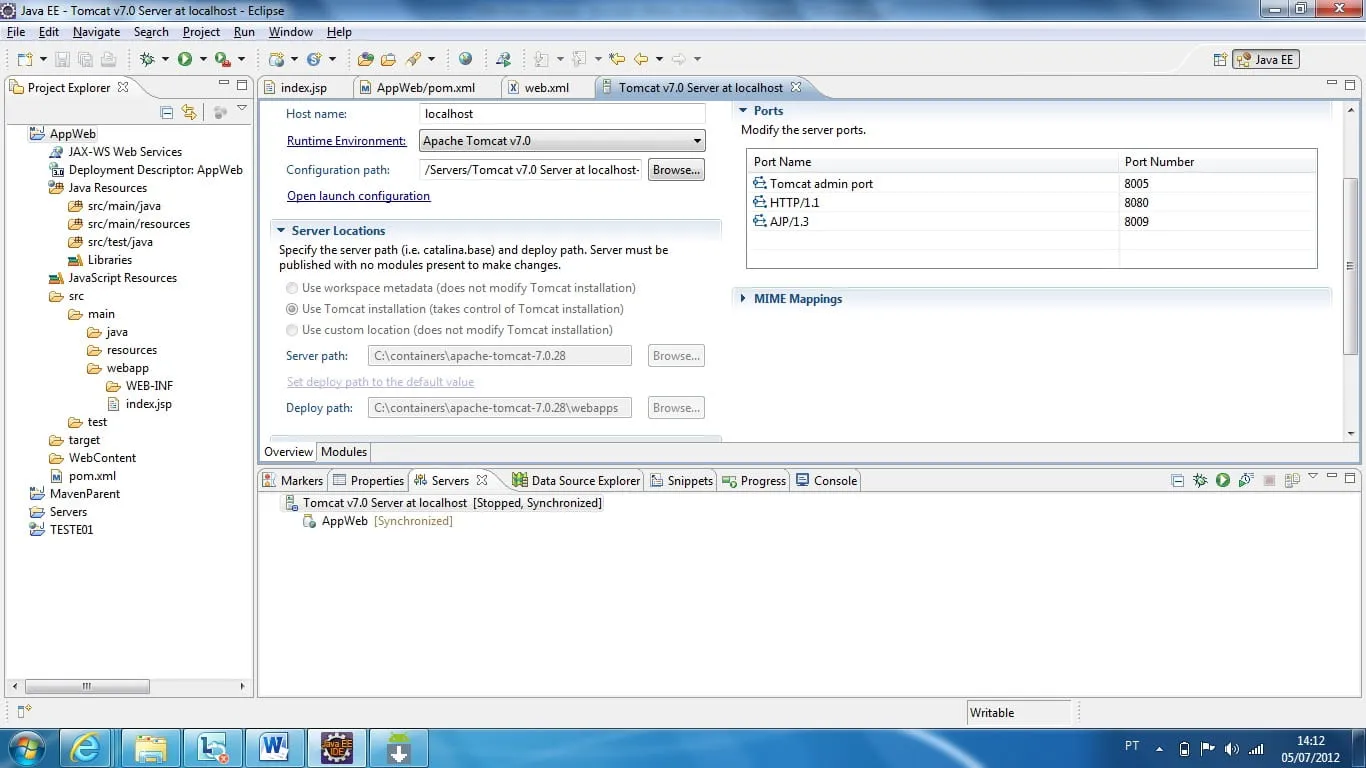Select the HTTP/1.1 port row
The height and width of the screenshot is (768, 1366).
(x=1032, y=203)
